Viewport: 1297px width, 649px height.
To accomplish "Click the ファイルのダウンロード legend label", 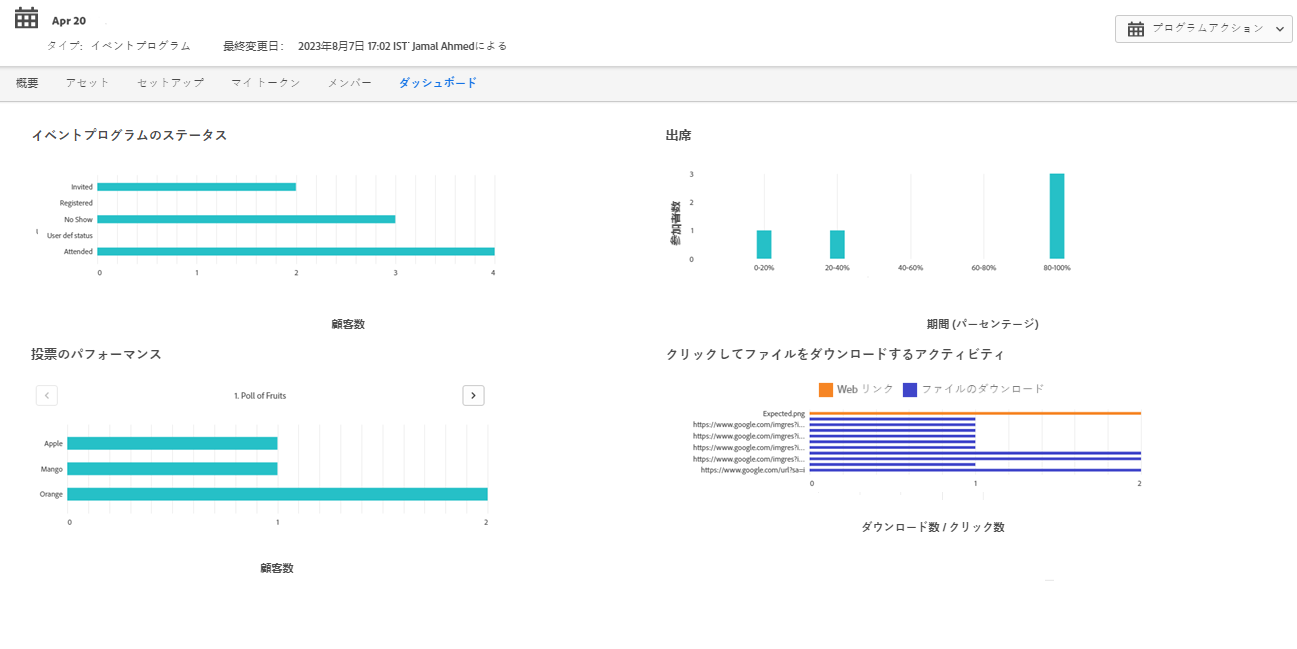I will [x=982, y=389].
